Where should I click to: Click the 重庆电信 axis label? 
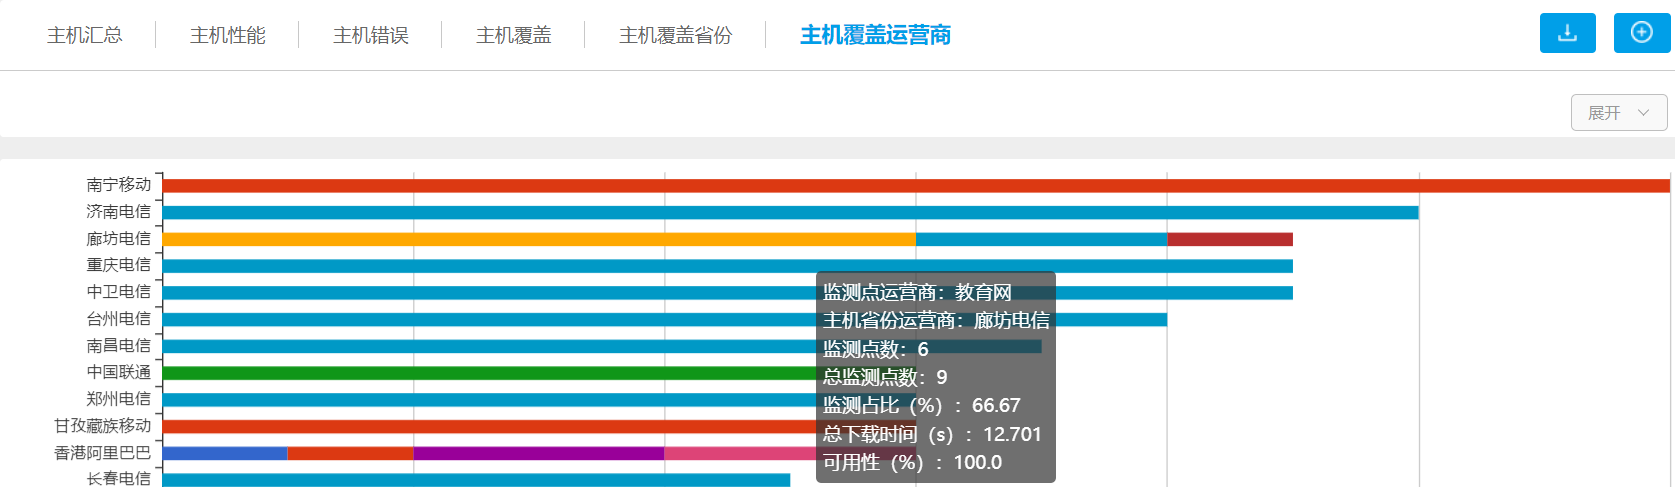(118, 265)
